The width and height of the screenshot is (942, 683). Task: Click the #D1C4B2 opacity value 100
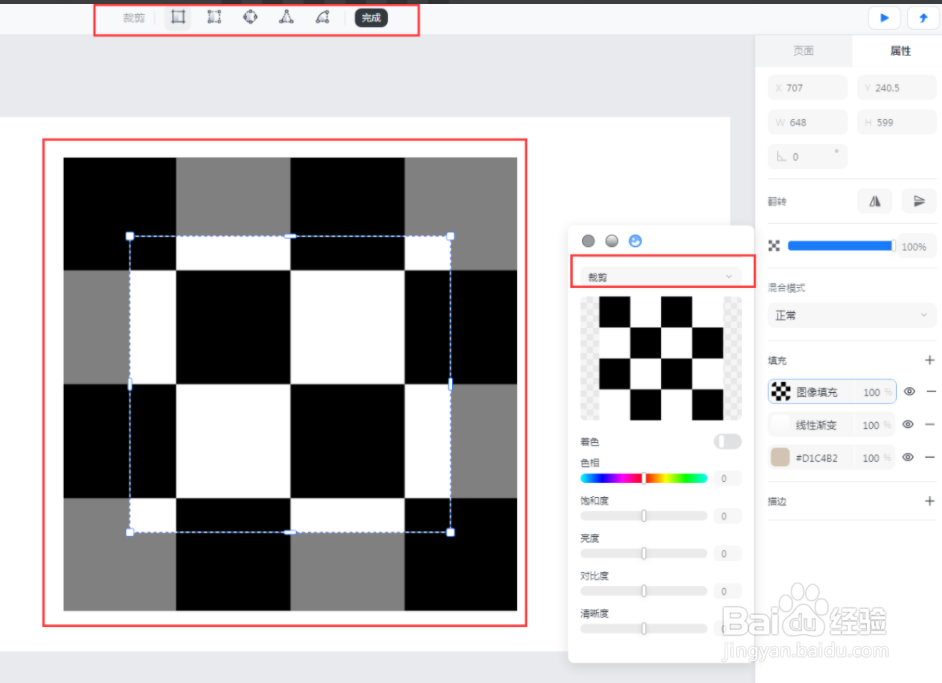871,458
